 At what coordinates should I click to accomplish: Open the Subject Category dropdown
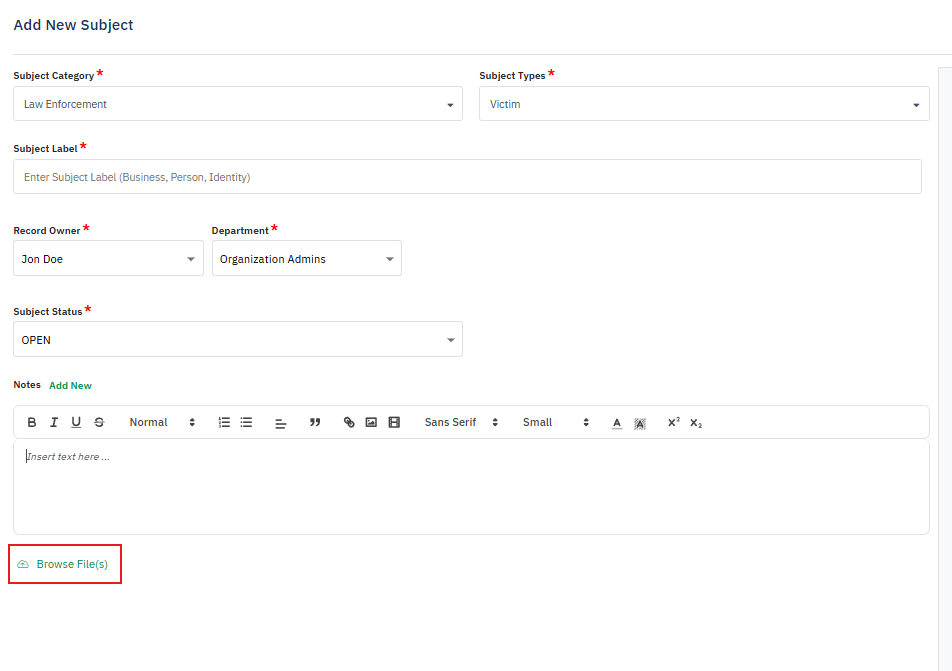(238, 104)
